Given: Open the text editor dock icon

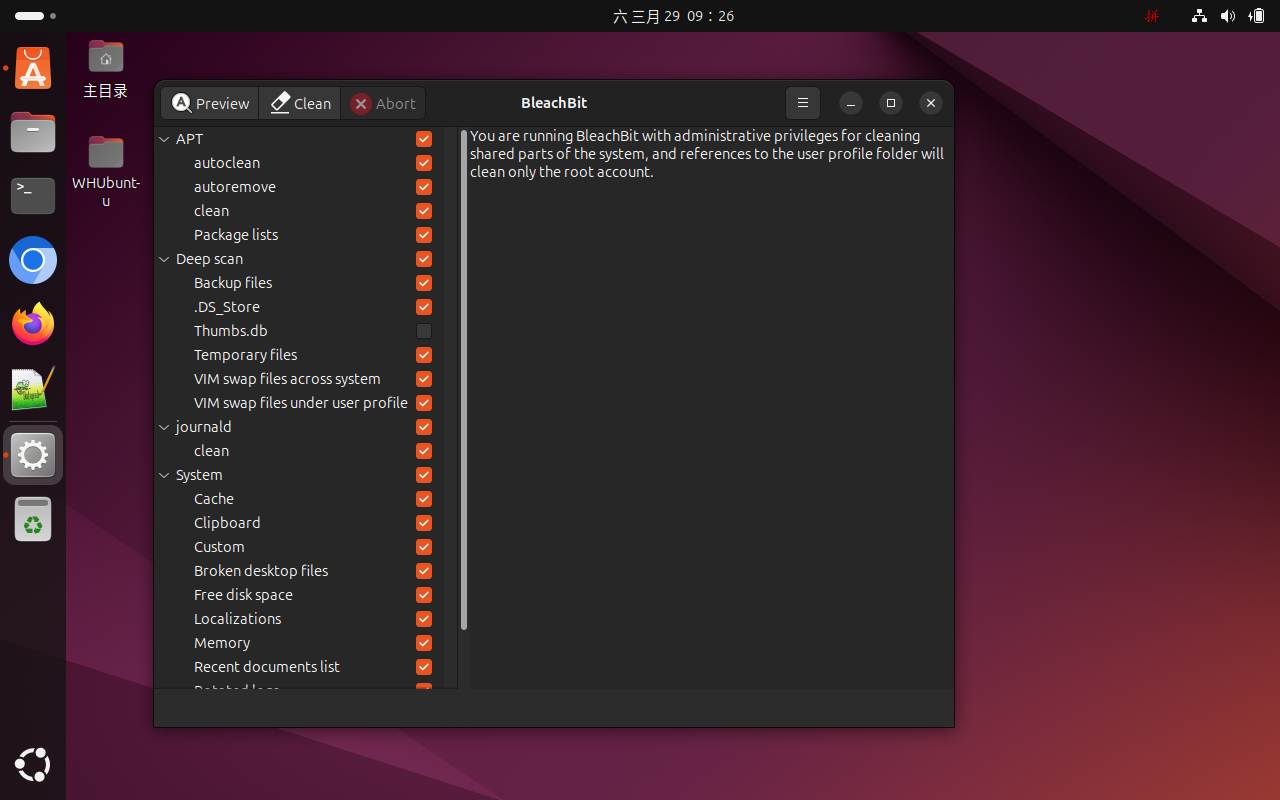Looking at the screenshot, I should point(33,389).
